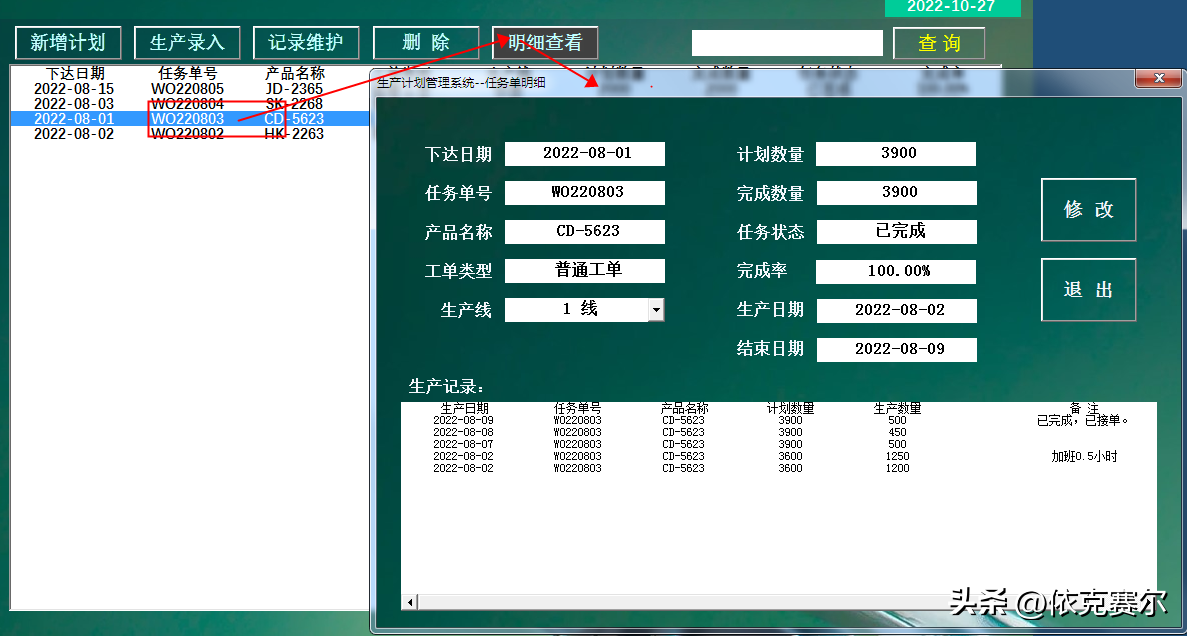Viewport: 1187px width, 636px height.
Task: Click 任务单号 column header in main list
Action: (x=188, y=73)
